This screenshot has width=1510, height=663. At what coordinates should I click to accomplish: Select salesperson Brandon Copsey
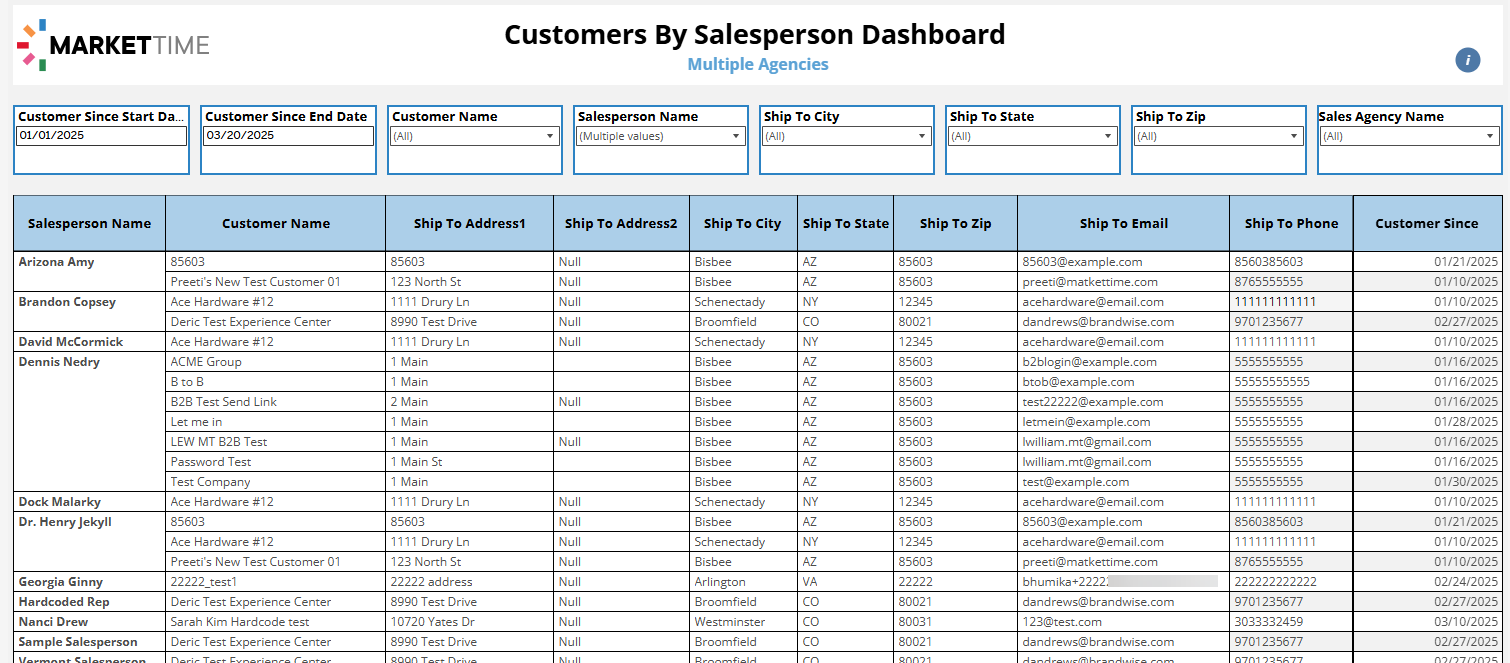tap(67, 302)
